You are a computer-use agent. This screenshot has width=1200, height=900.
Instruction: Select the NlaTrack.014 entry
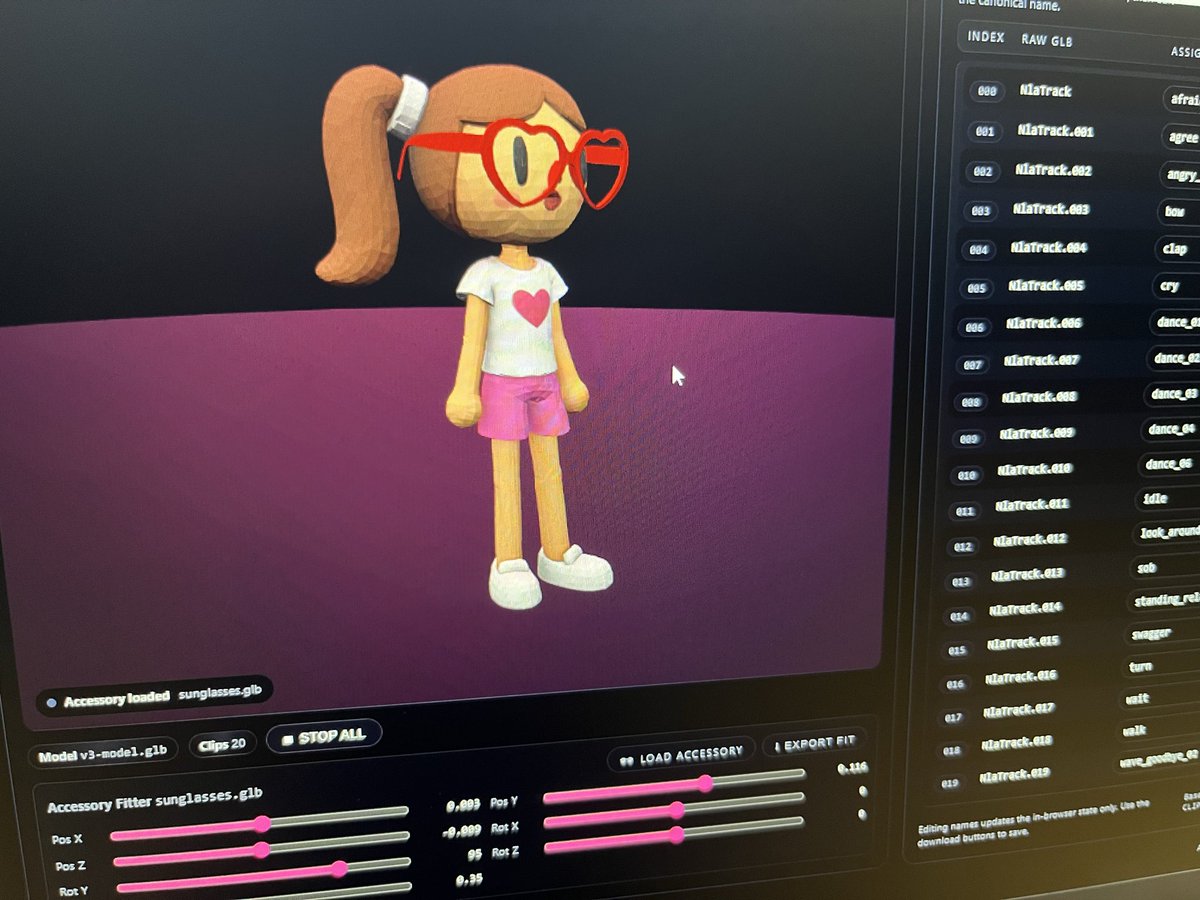(1027, 608)
